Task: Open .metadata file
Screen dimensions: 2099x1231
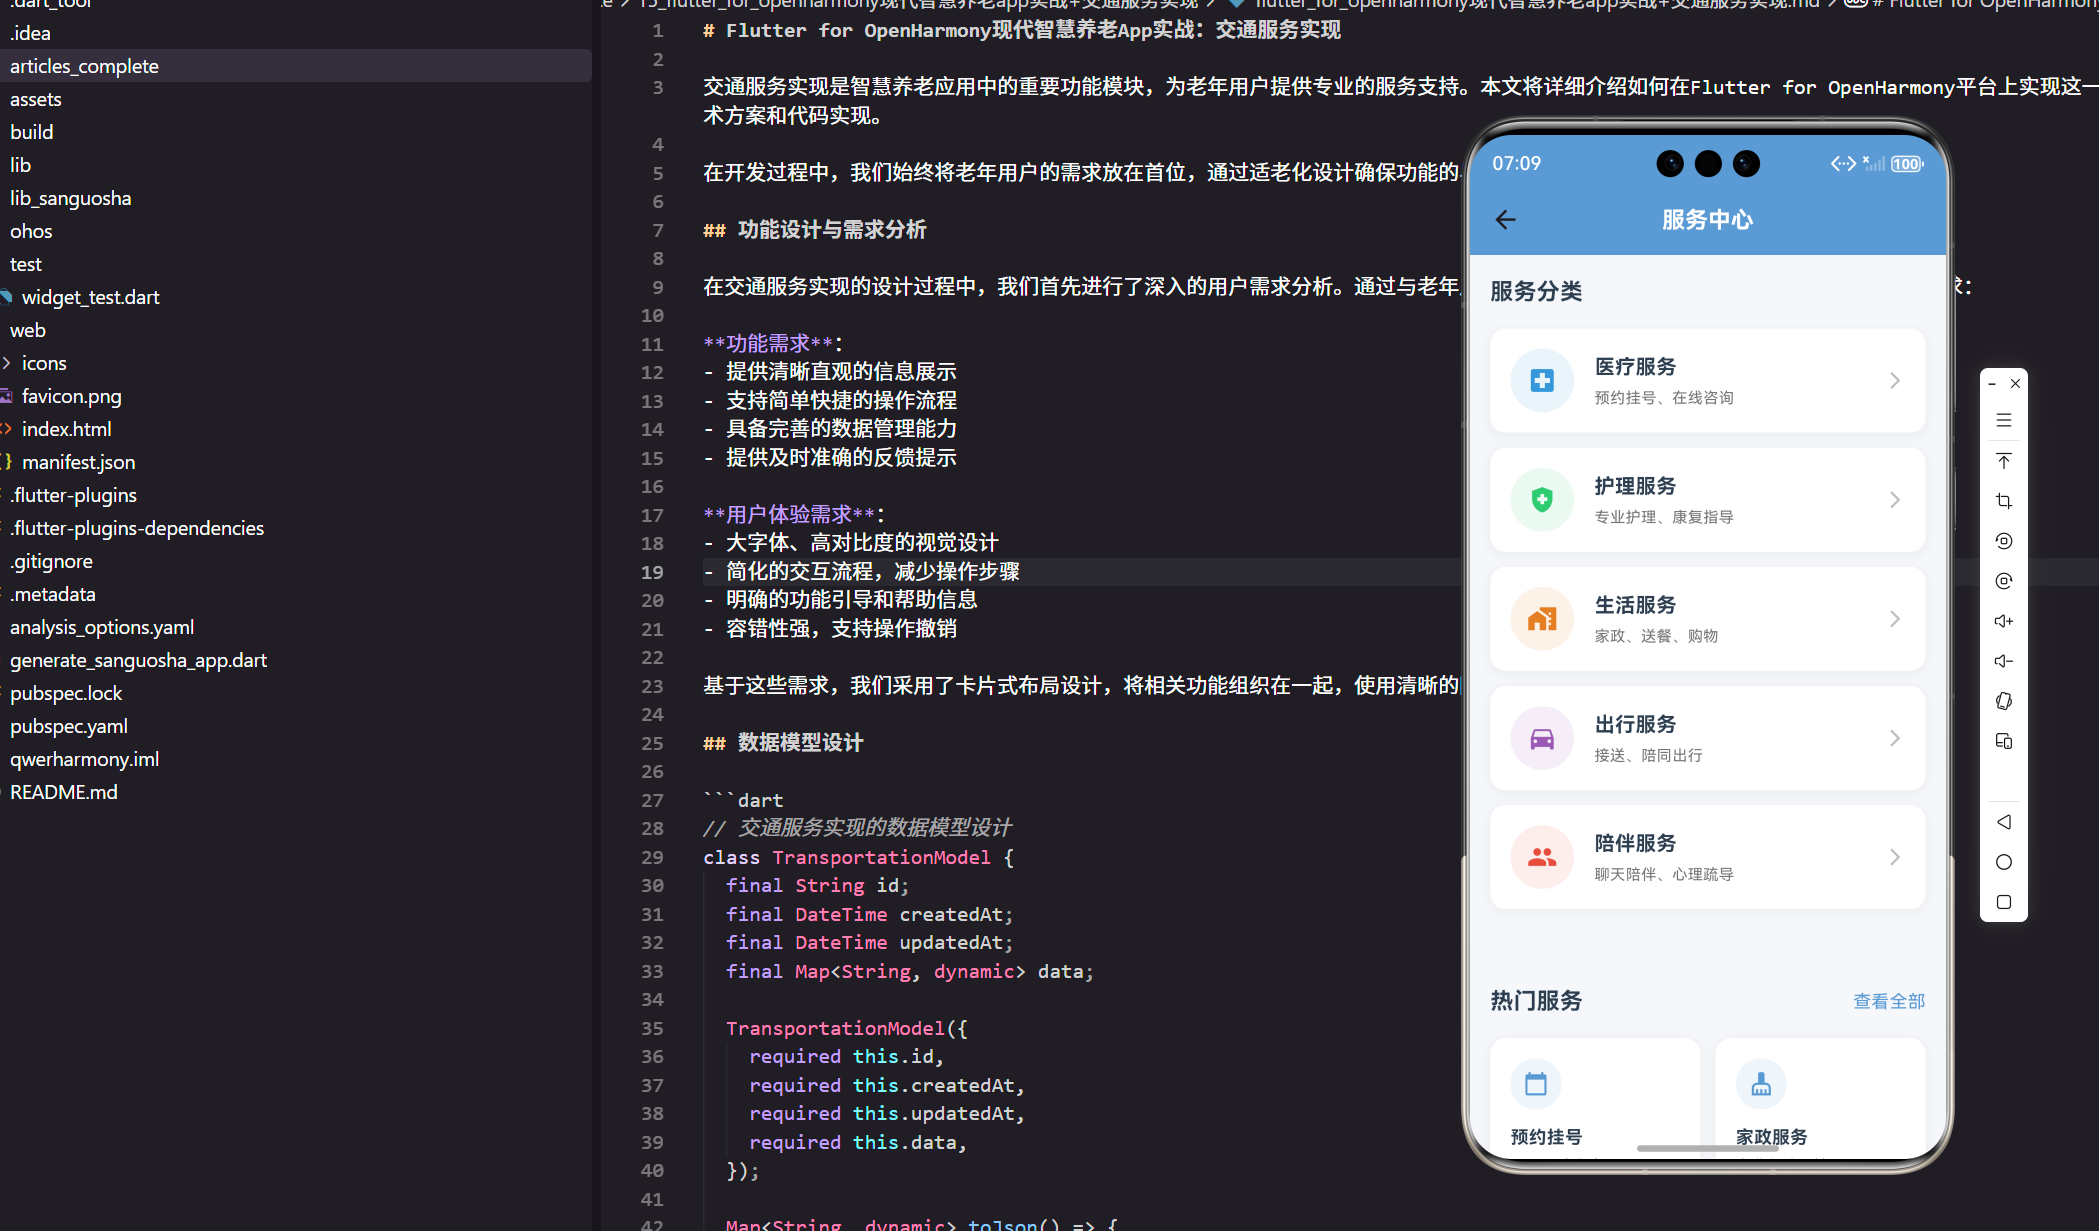Action: tap(296, 594)
